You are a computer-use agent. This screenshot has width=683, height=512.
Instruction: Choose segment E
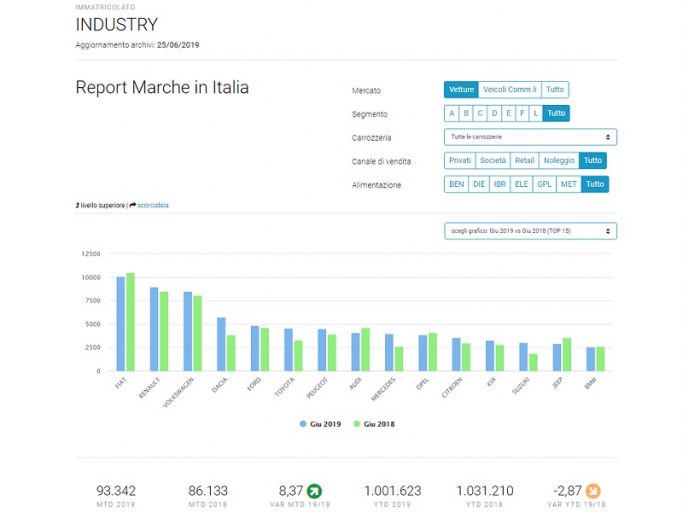[508, 113]
